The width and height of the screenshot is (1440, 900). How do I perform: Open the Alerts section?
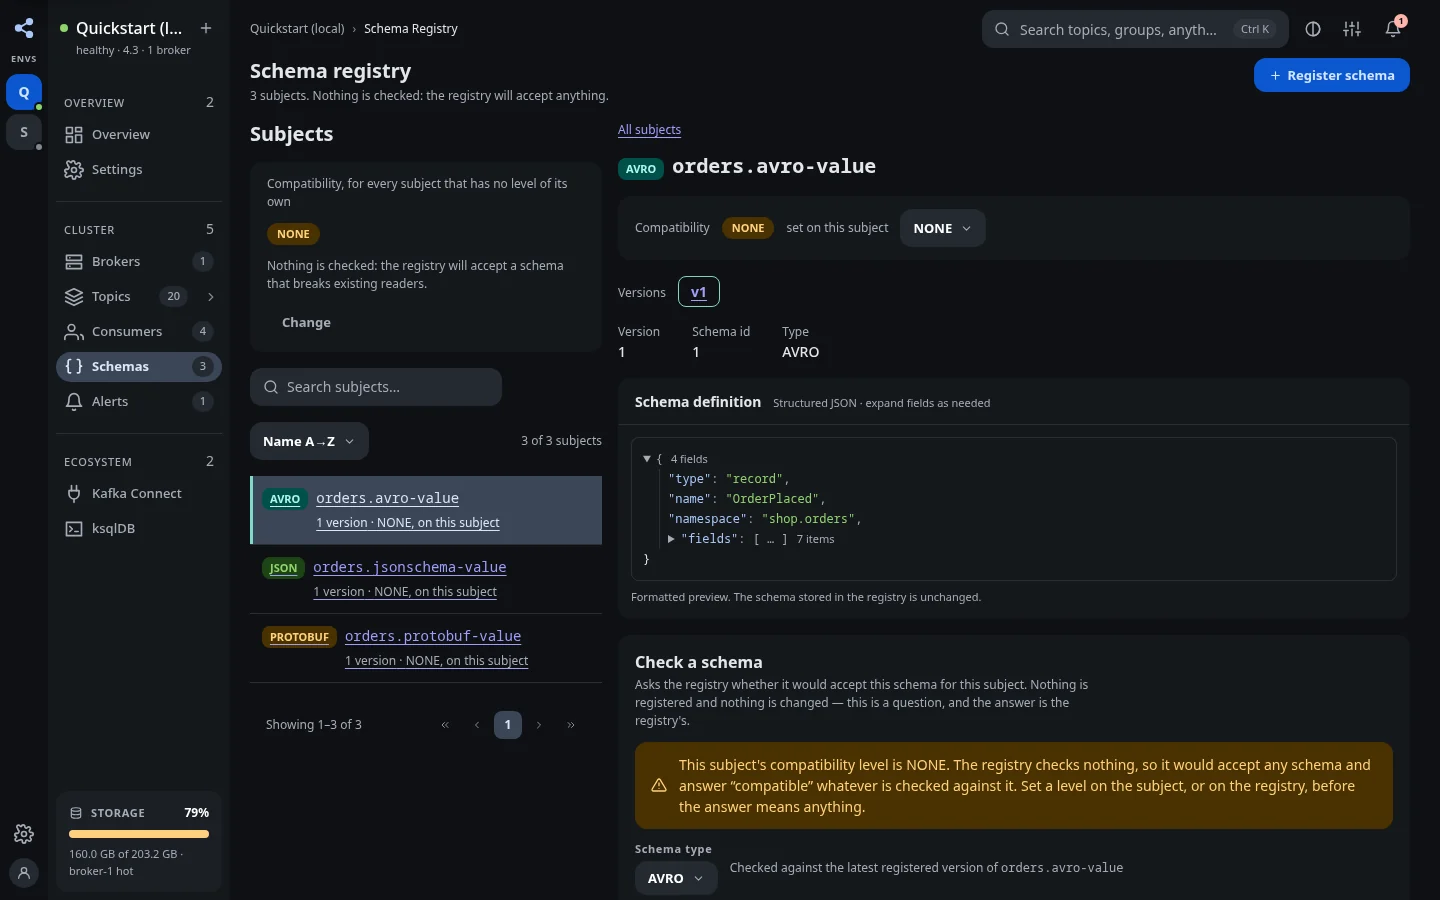tap(139, 402)
